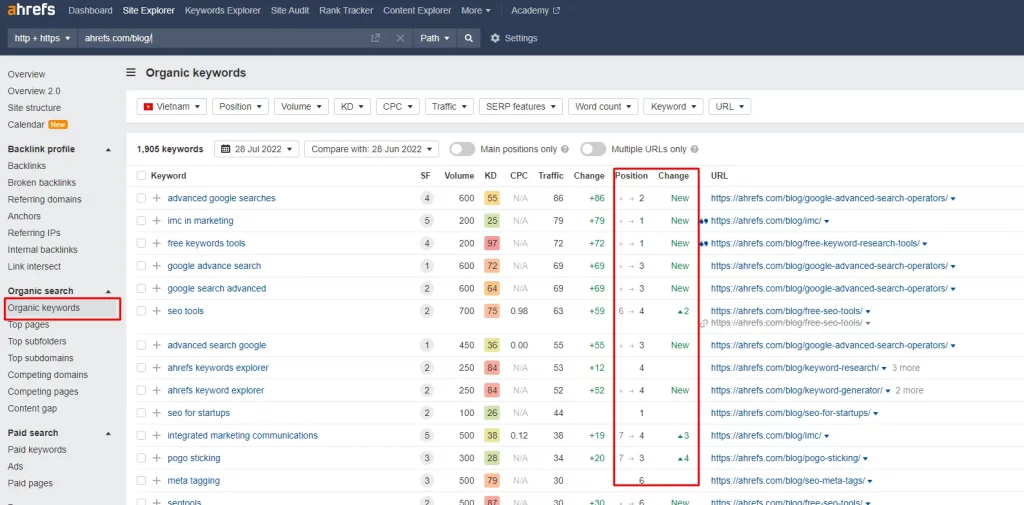
Task: Check the box for seo tools
Action: (x=142, y=311)
